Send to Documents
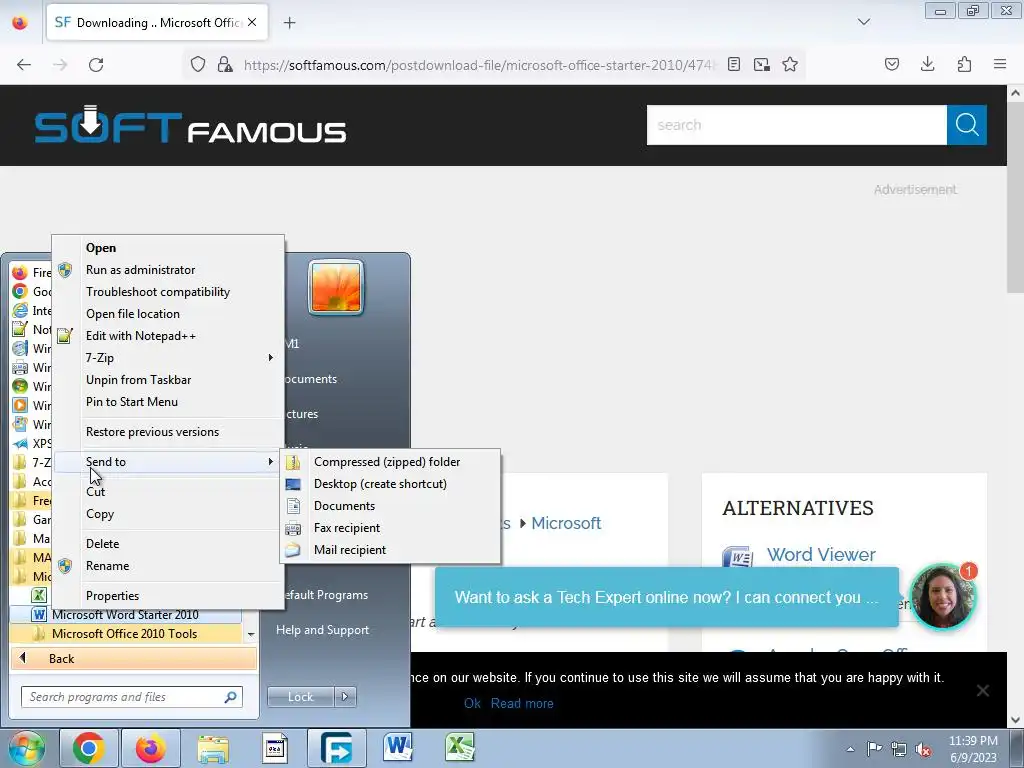The width and height of the screenshot is (1024, 768). coord(390,505)
